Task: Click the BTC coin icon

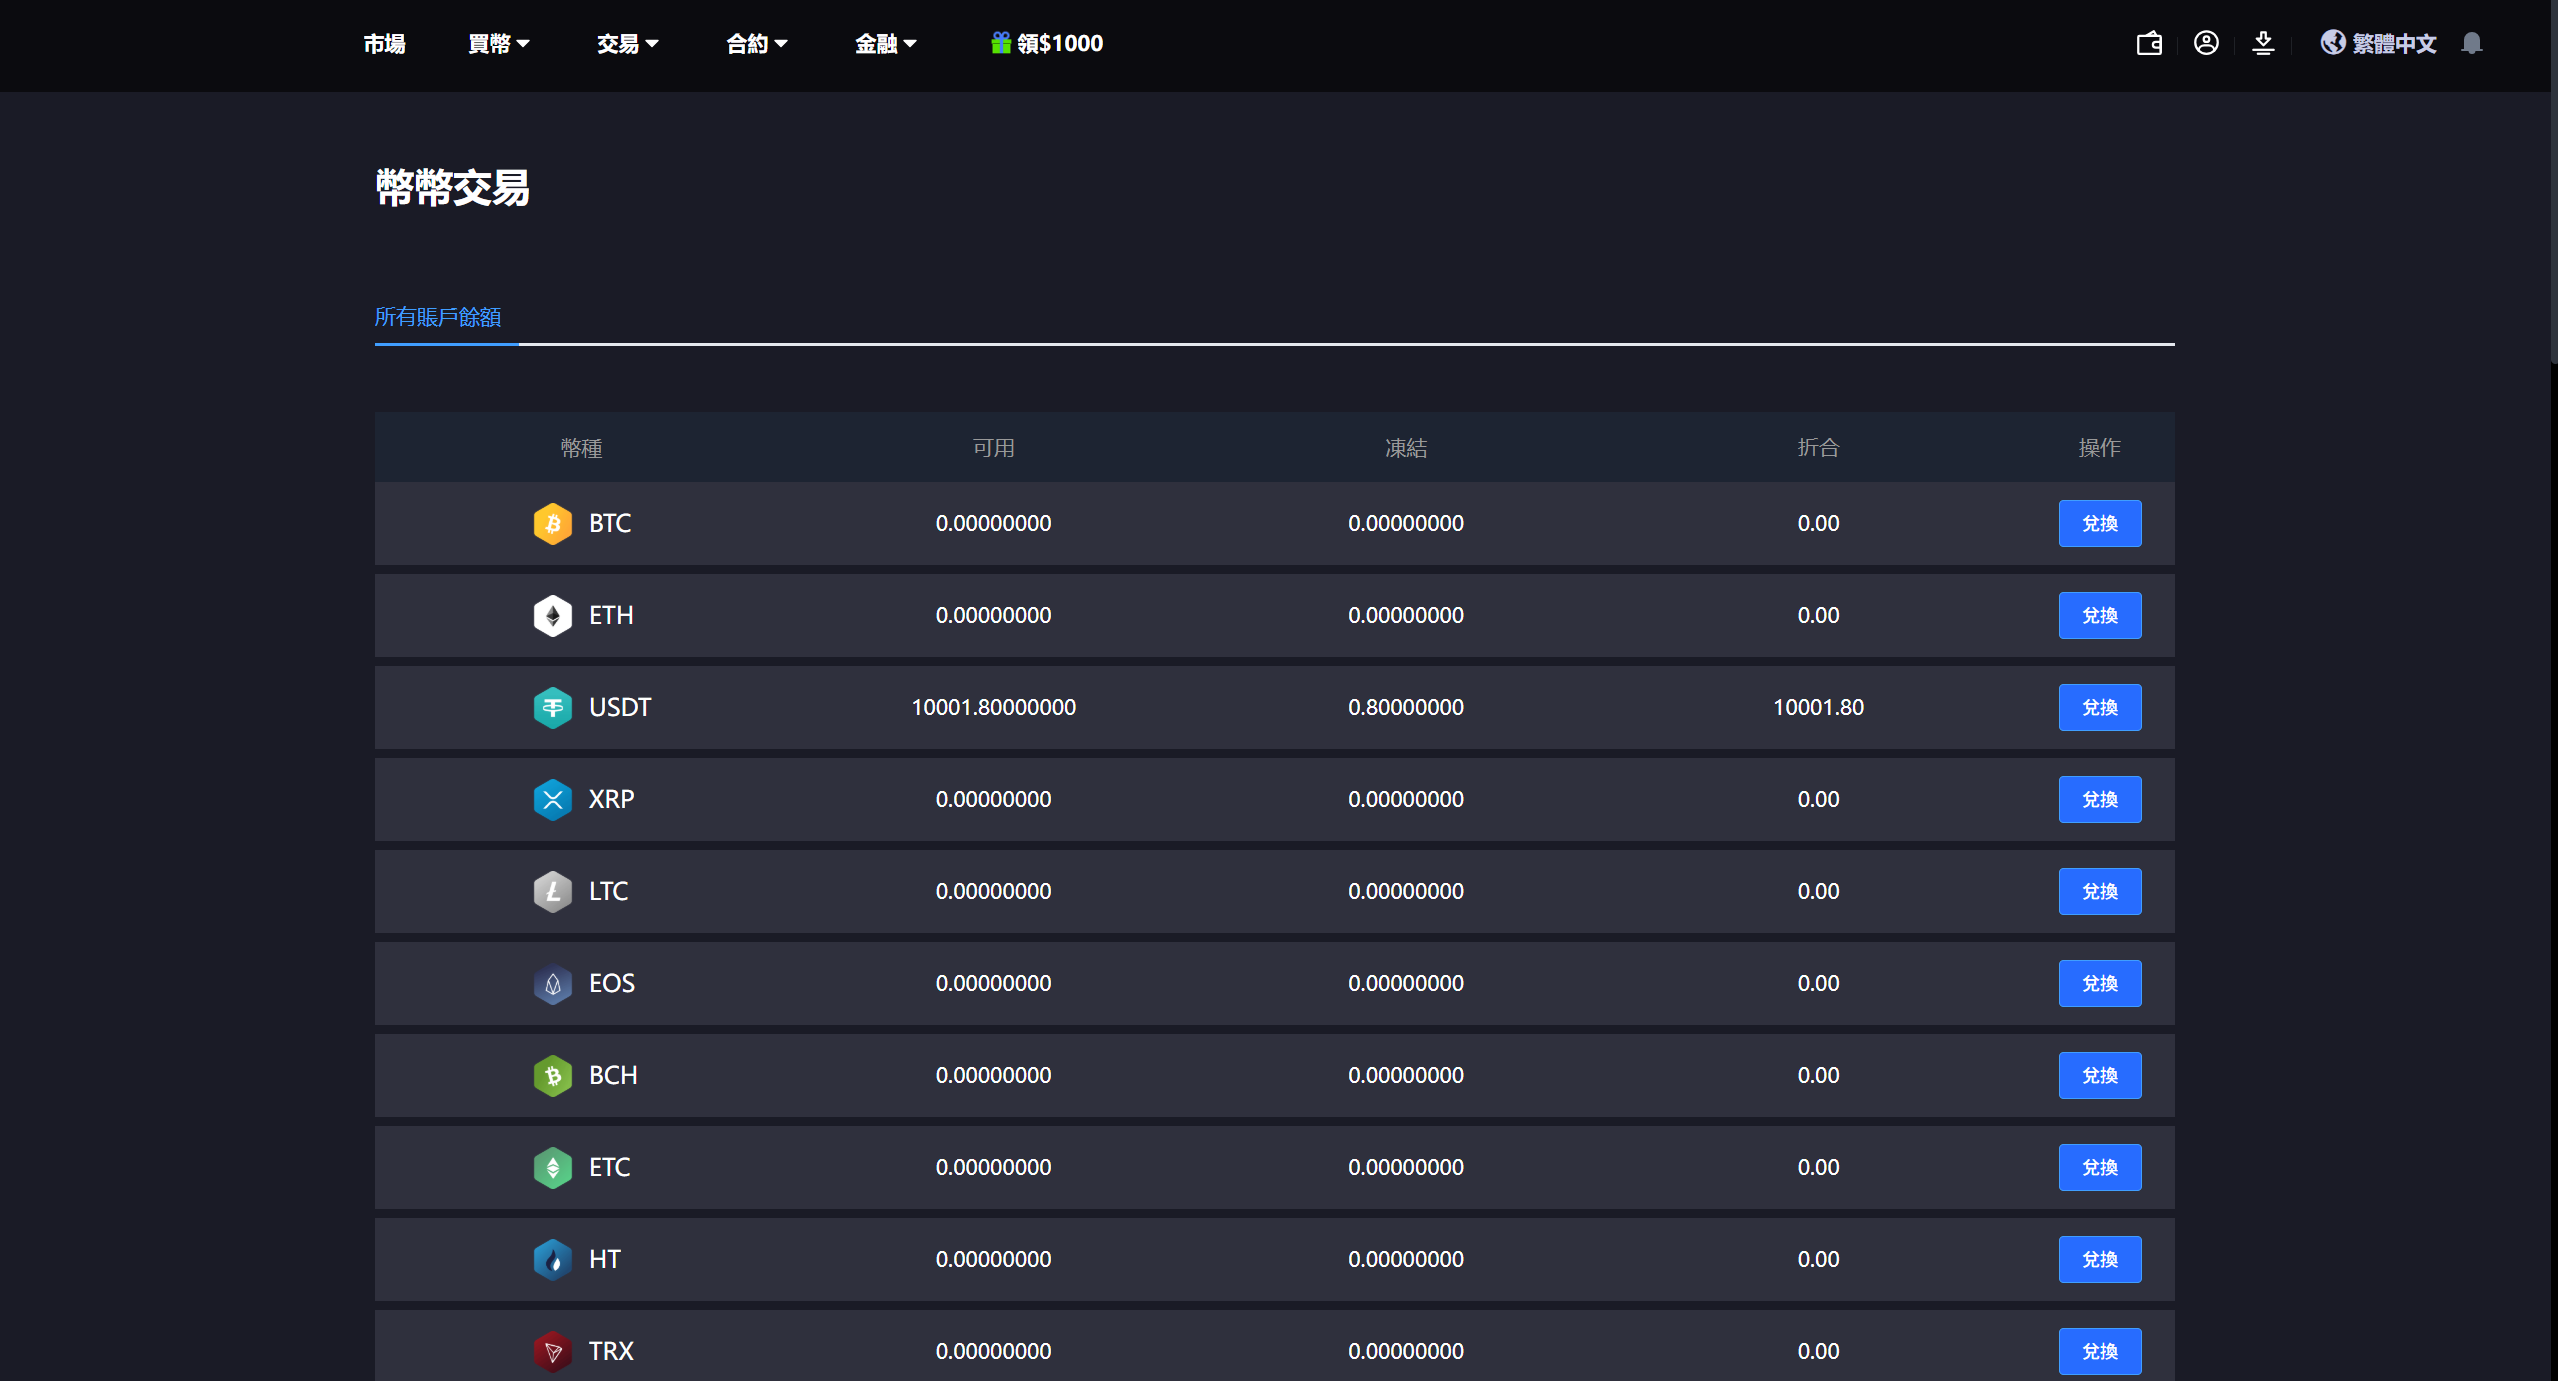Action: (x=553, y=524)
